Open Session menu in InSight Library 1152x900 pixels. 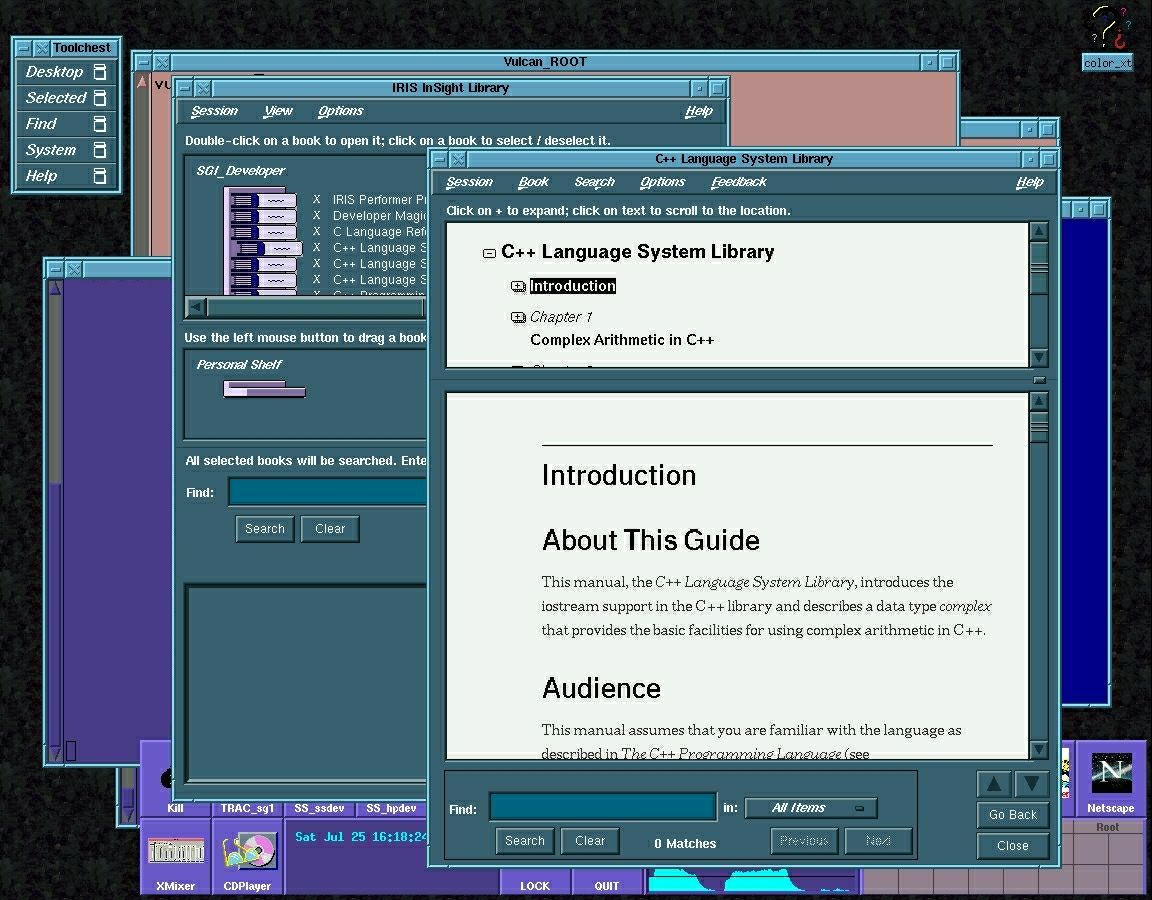click(x=214, y=111)
